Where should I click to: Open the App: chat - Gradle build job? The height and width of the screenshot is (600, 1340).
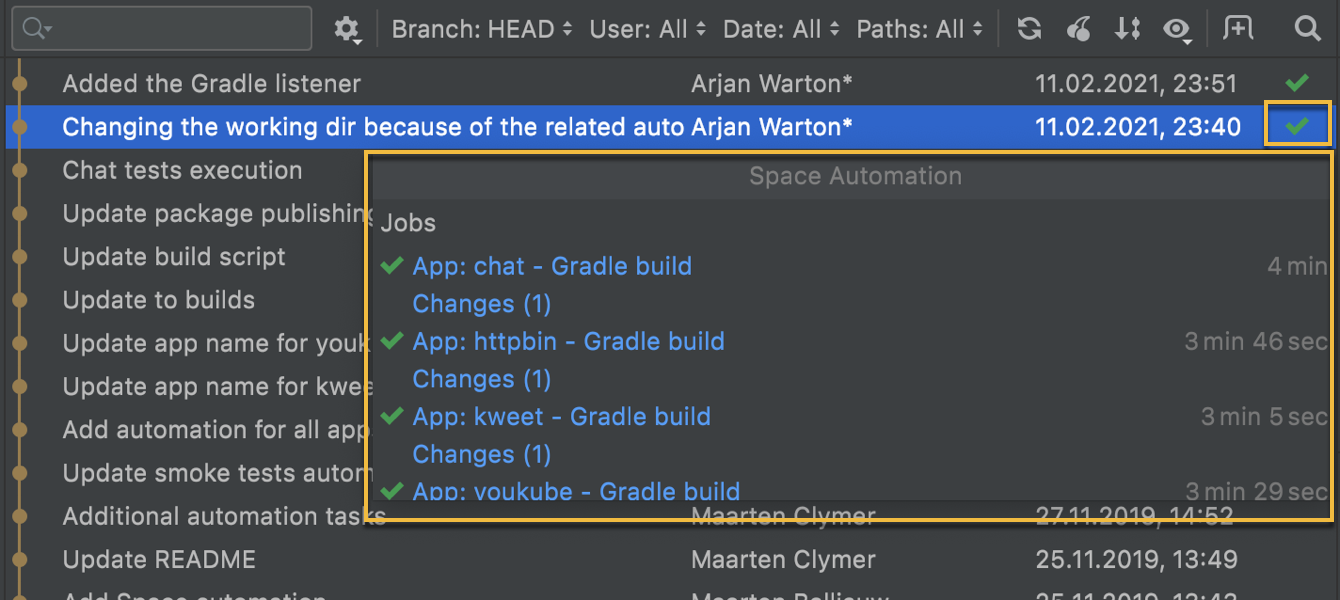(551, 266)
